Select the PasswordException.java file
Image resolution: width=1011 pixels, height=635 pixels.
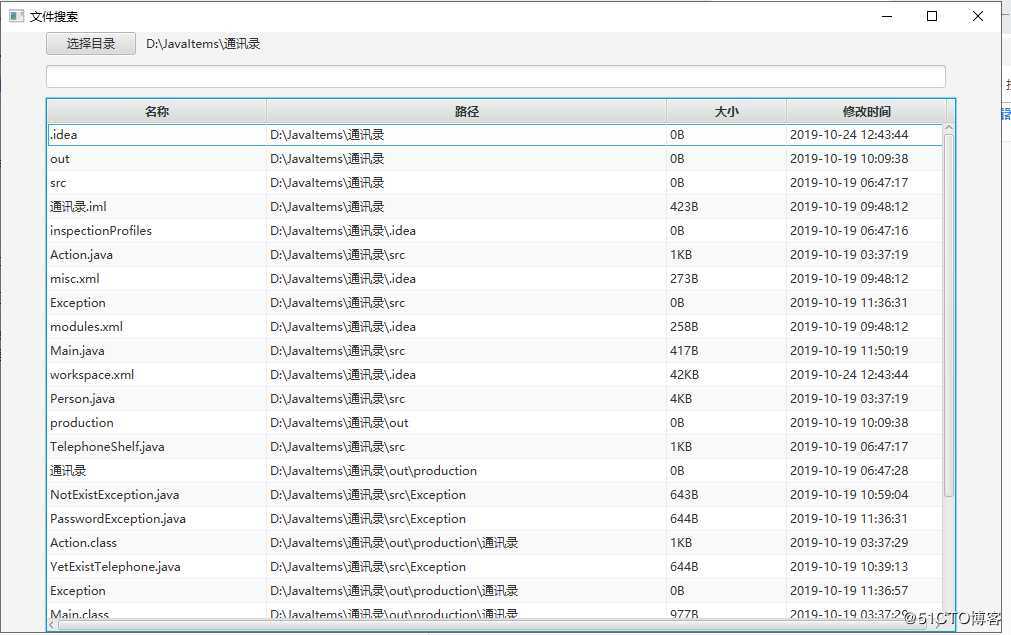pyautogui.click(x=118, y=519)
